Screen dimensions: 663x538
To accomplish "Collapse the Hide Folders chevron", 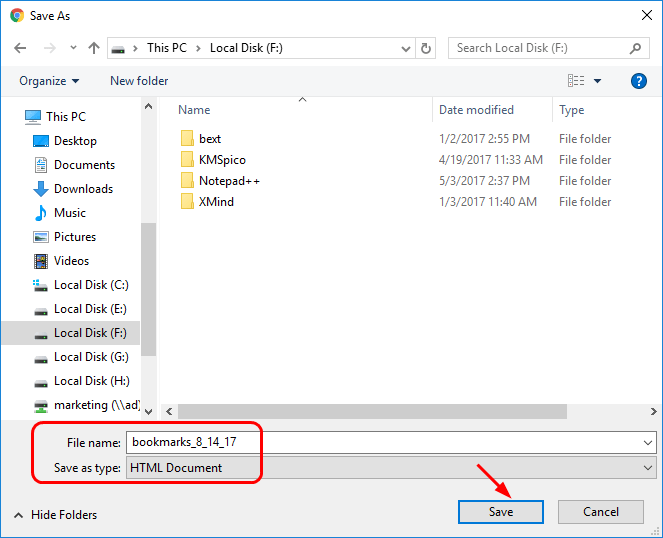I will click(17, 515).
